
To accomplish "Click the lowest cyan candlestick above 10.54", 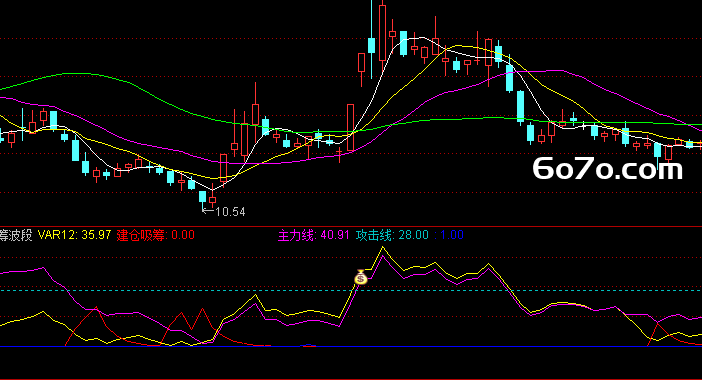I will click(202, 197).
